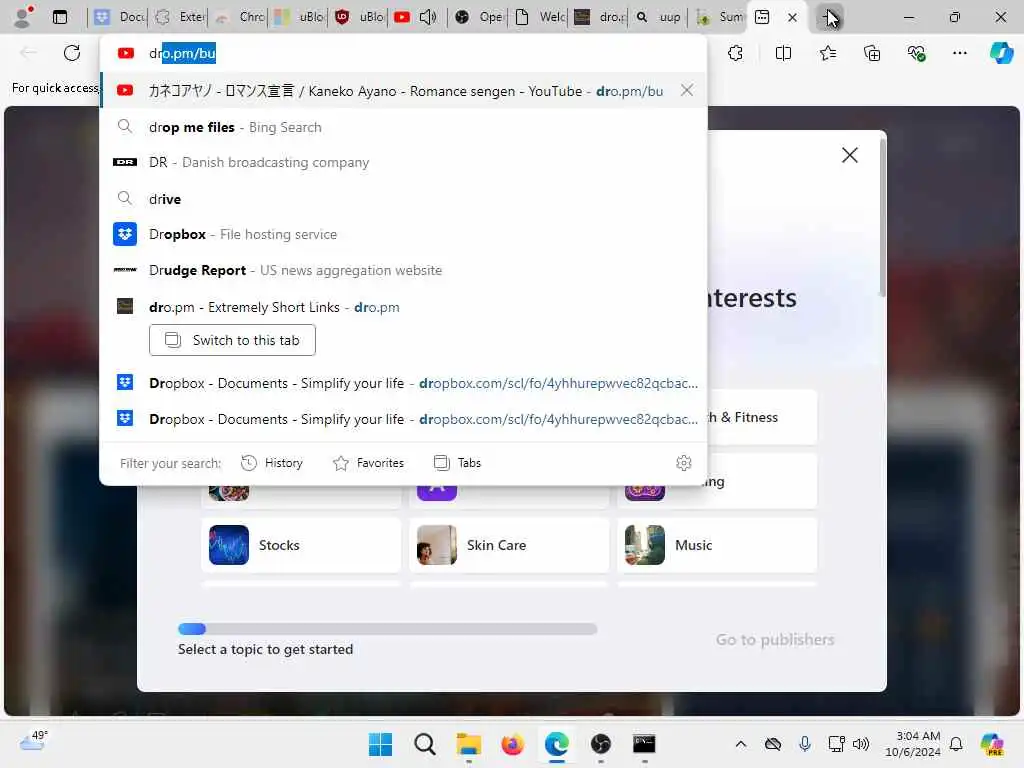Click the Refresh page icon
Screen dimensions: 1024x768
pos(72,53)
